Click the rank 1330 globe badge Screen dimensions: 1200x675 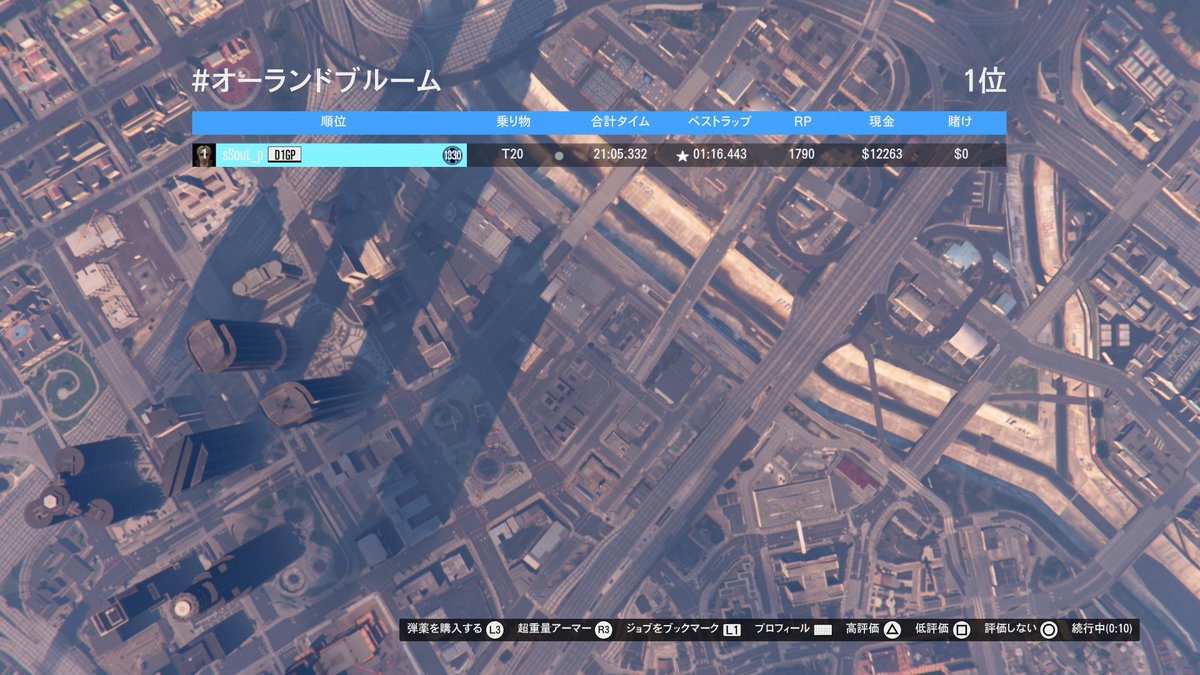[x=452, y=155]
